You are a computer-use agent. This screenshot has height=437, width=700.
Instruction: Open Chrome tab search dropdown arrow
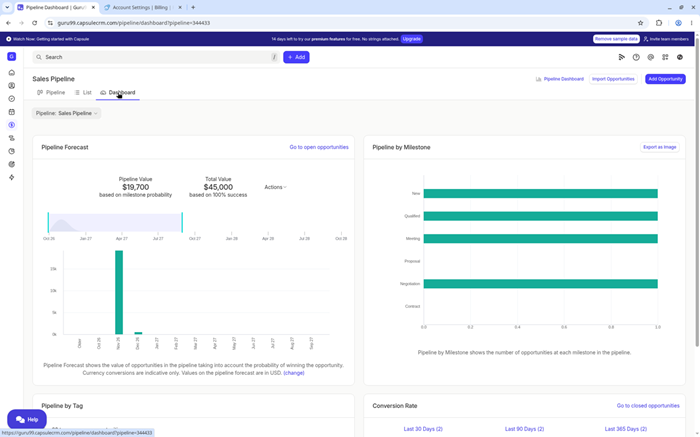click(x=7, y=7)
